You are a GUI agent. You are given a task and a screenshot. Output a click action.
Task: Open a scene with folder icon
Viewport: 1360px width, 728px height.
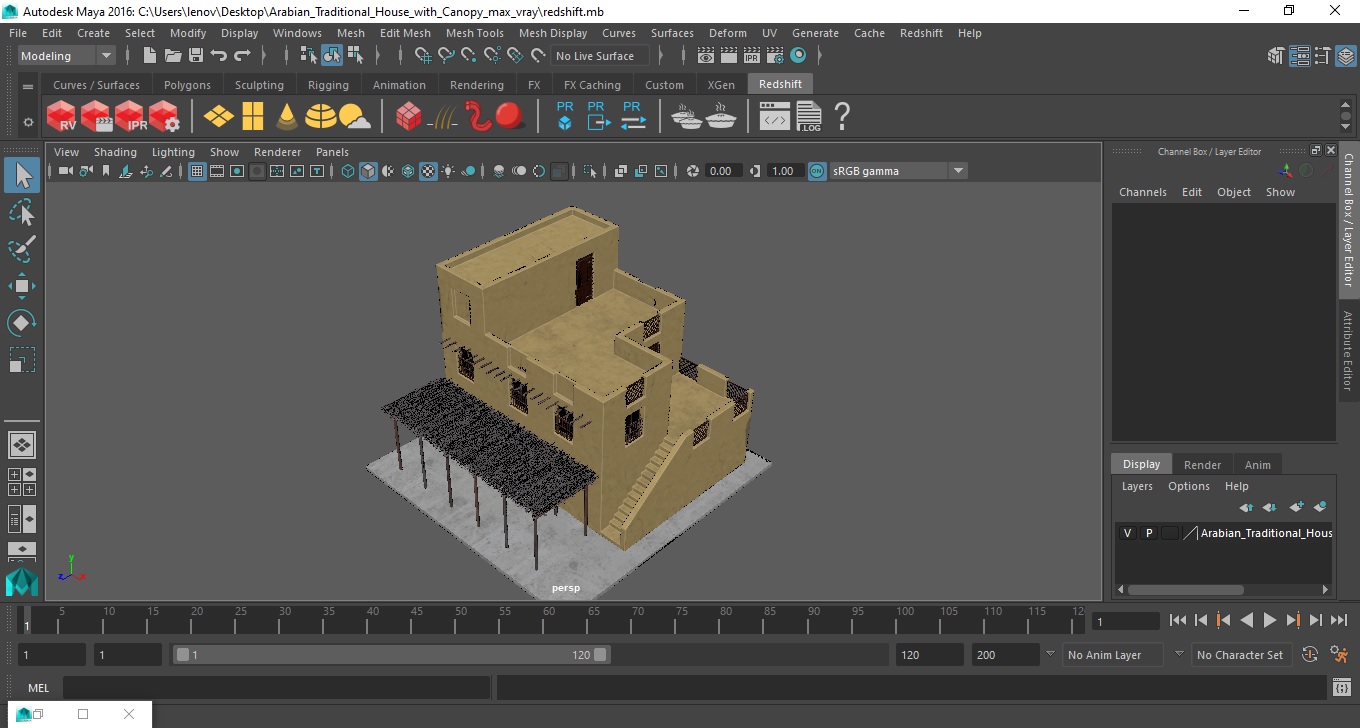(173, 56)
